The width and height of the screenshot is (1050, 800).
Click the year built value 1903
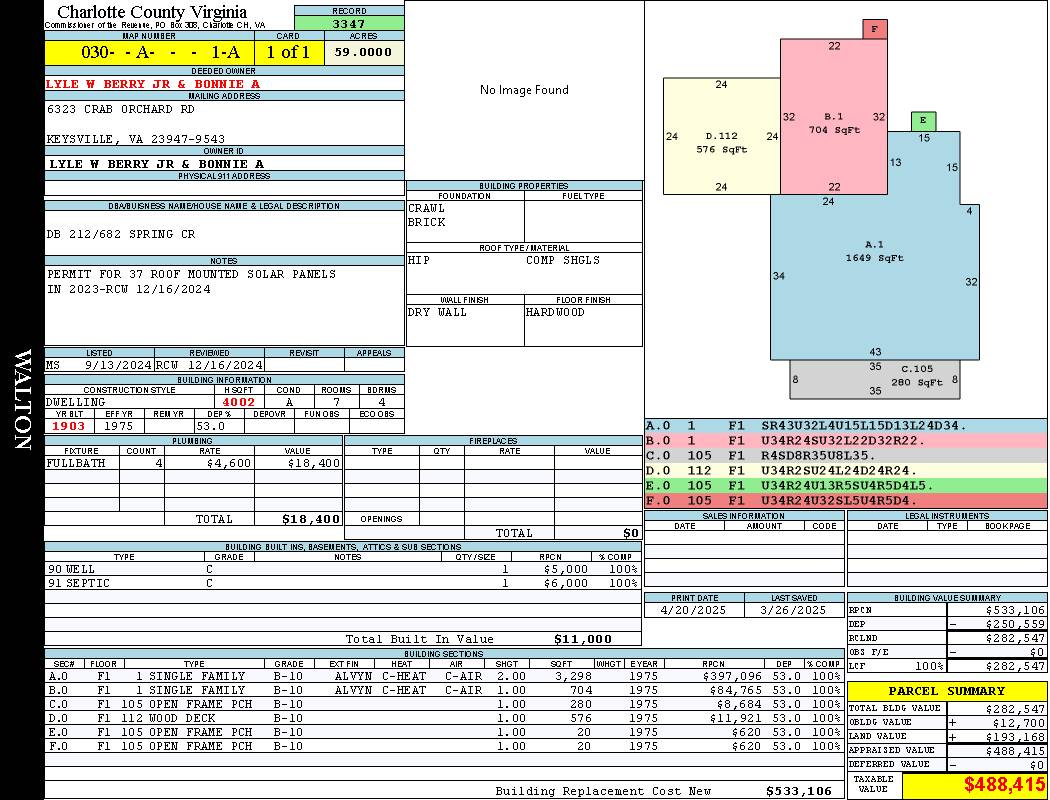68,426
